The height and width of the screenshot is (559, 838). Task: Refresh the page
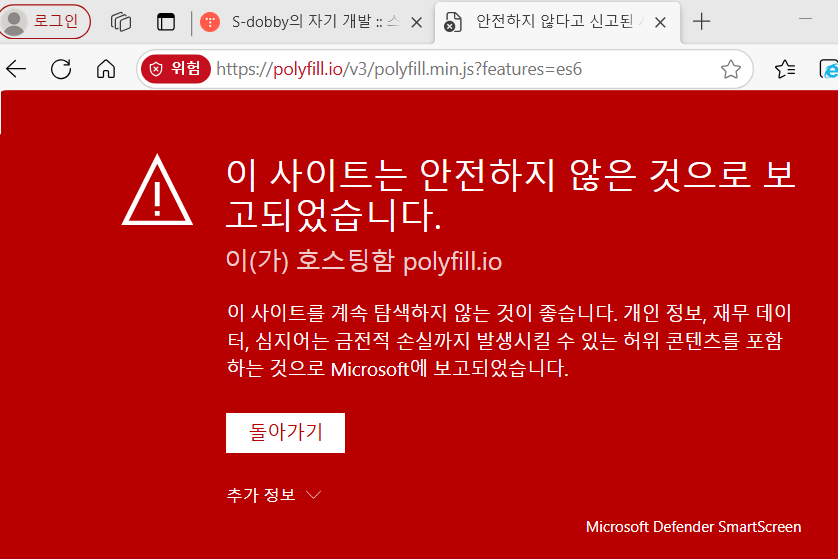point(61,69)
